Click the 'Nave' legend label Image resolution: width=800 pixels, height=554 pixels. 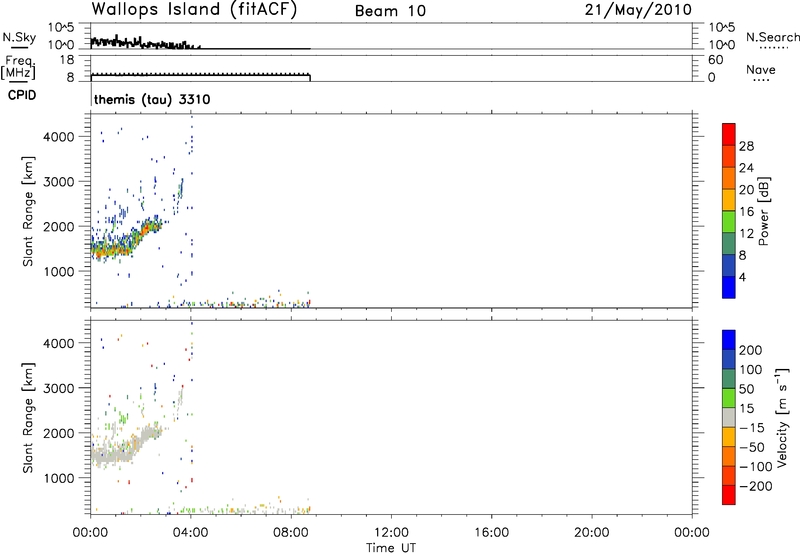click(x=761, y=70)
